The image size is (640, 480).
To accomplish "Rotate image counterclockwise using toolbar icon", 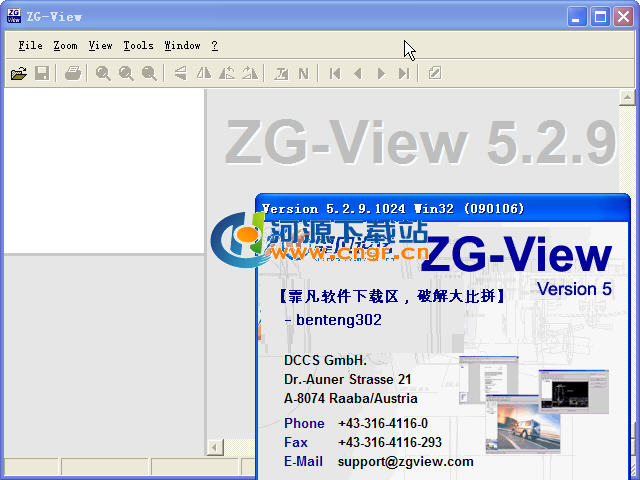I will tap(227, 73).
